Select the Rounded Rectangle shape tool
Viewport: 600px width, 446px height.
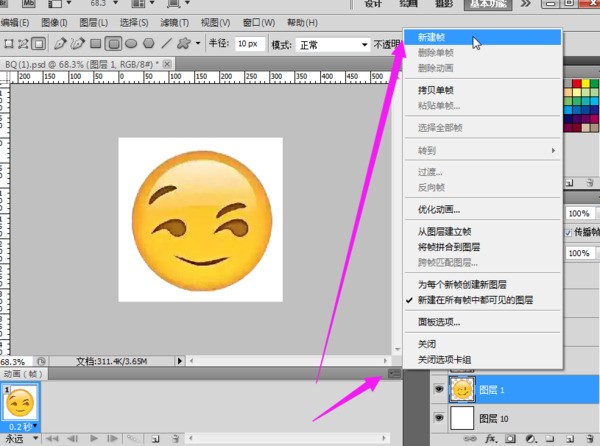tap(114, 44)
